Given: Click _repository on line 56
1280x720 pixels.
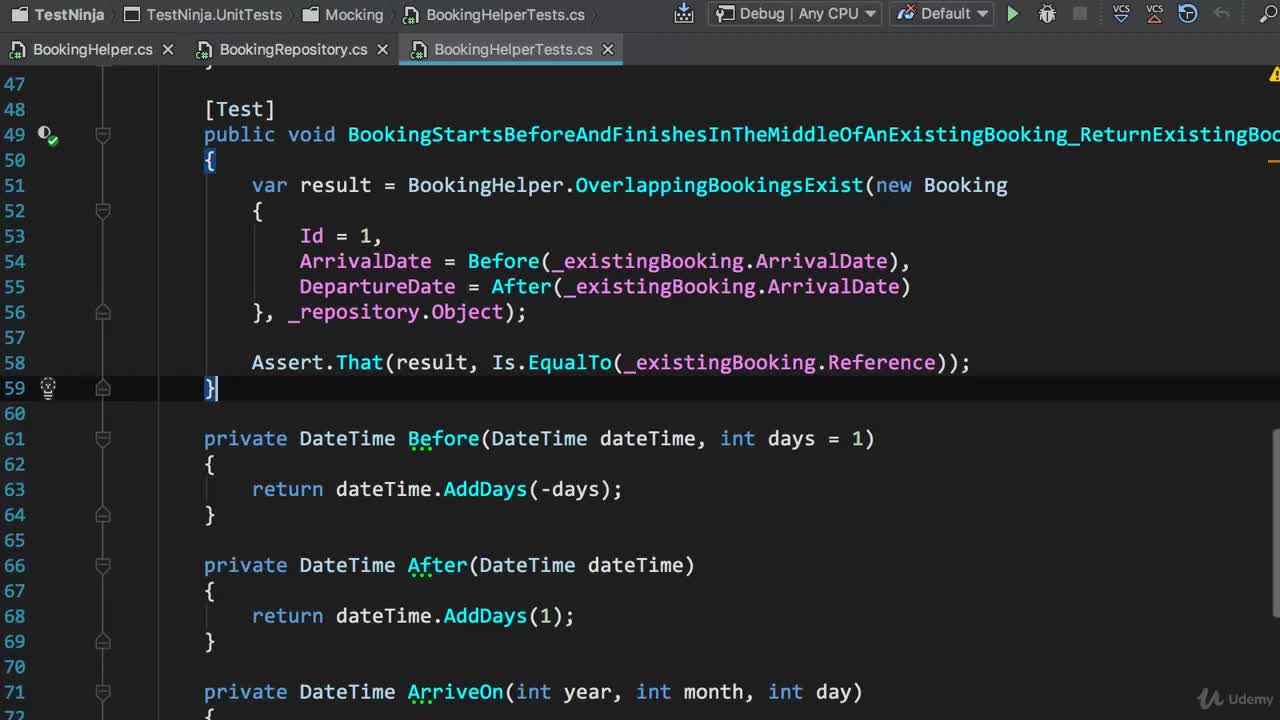Looking at the screenshot, I should 355,312.
